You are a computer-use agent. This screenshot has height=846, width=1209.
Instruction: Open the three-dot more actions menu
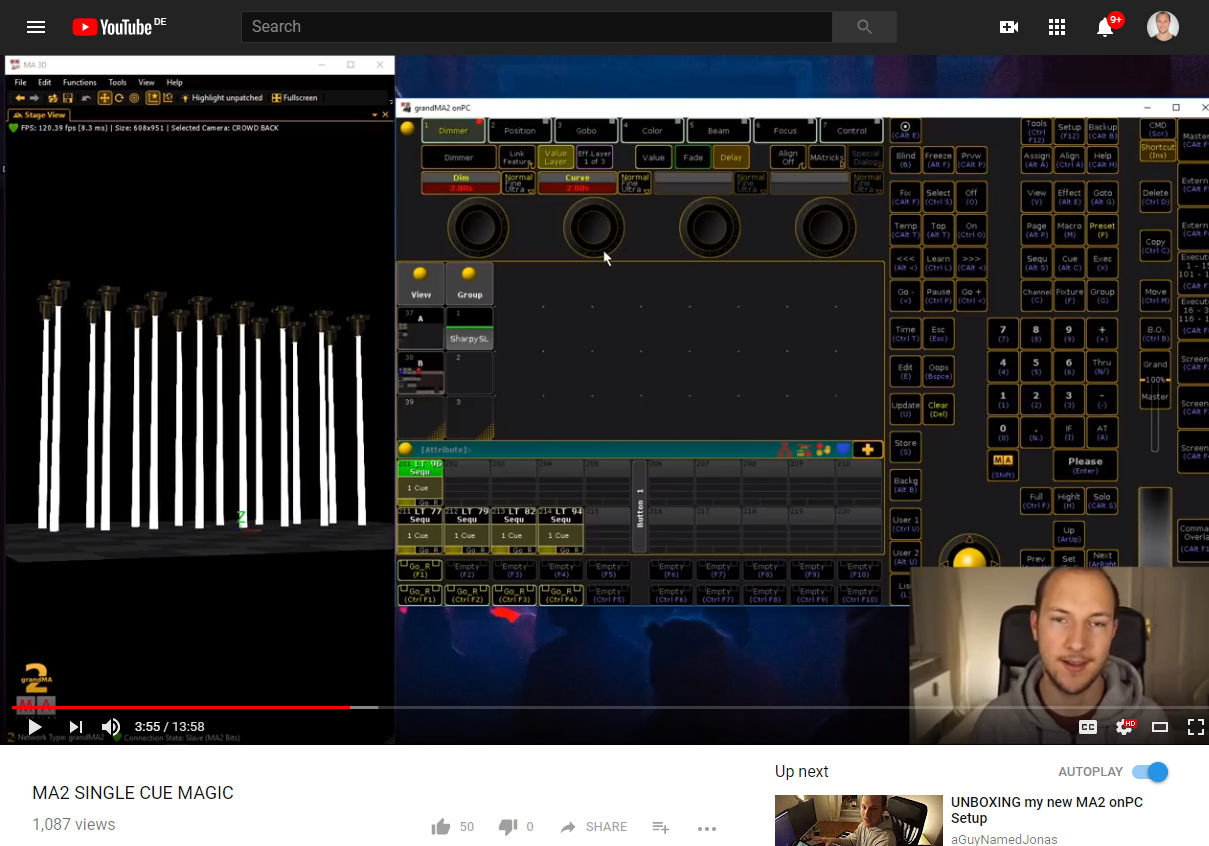707,828
